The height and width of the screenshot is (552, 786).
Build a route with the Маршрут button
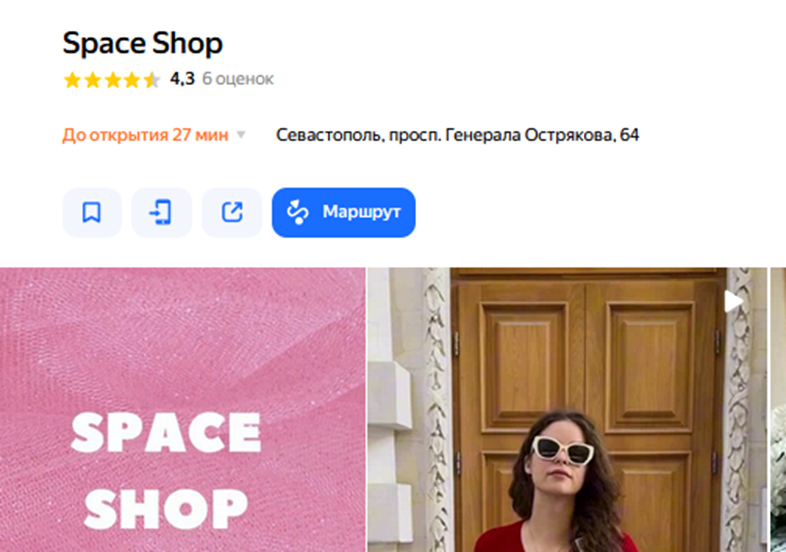[343, 213]
